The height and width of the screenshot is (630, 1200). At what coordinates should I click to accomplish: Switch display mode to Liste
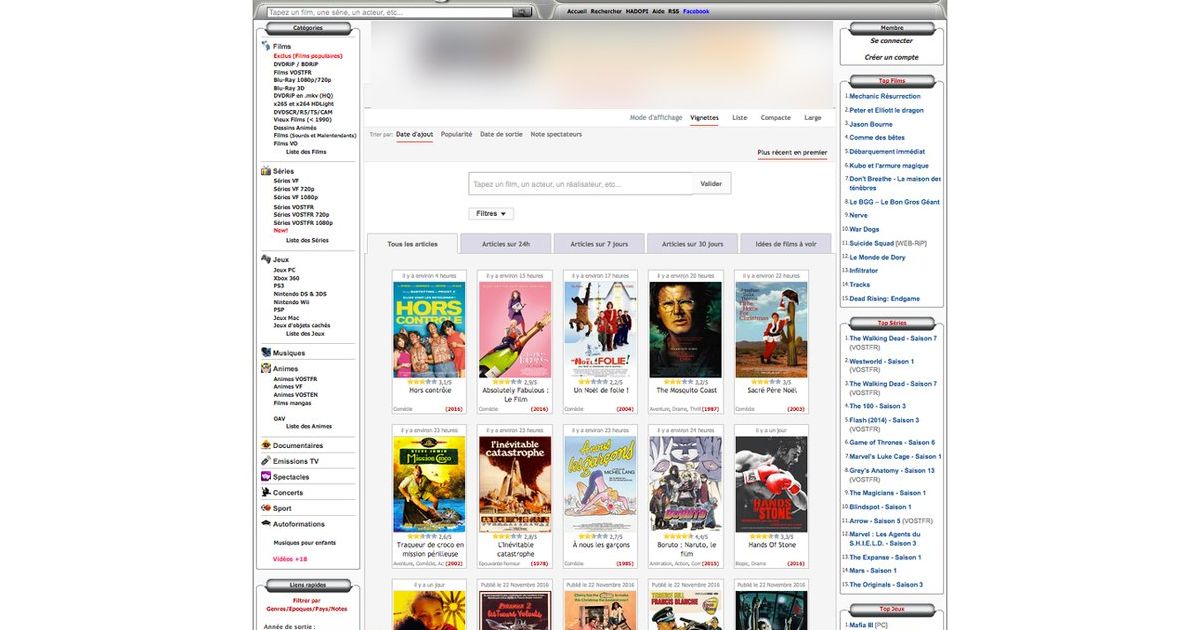click(x=739, y=118)
